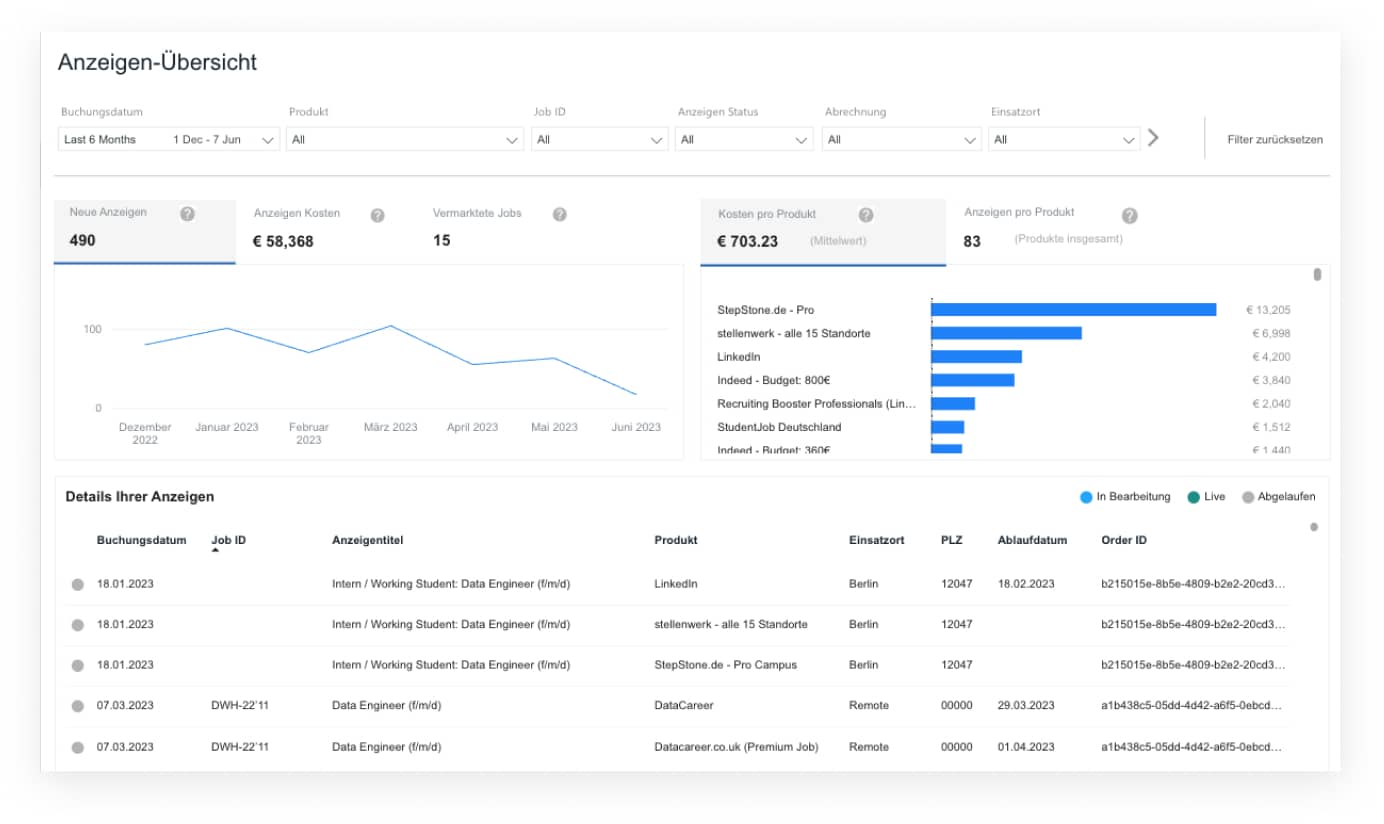Click status dot of Datacareer.co.uk row
Screen dimensions: 1384x824
[78, 747]
